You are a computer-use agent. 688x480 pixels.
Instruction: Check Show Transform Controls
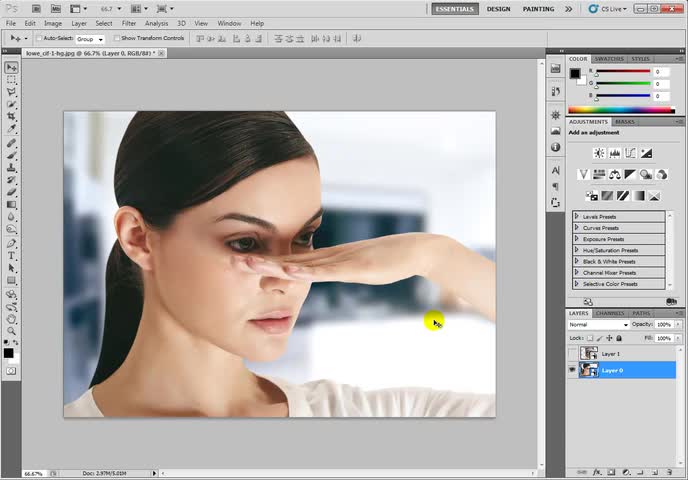click(115, 38)
